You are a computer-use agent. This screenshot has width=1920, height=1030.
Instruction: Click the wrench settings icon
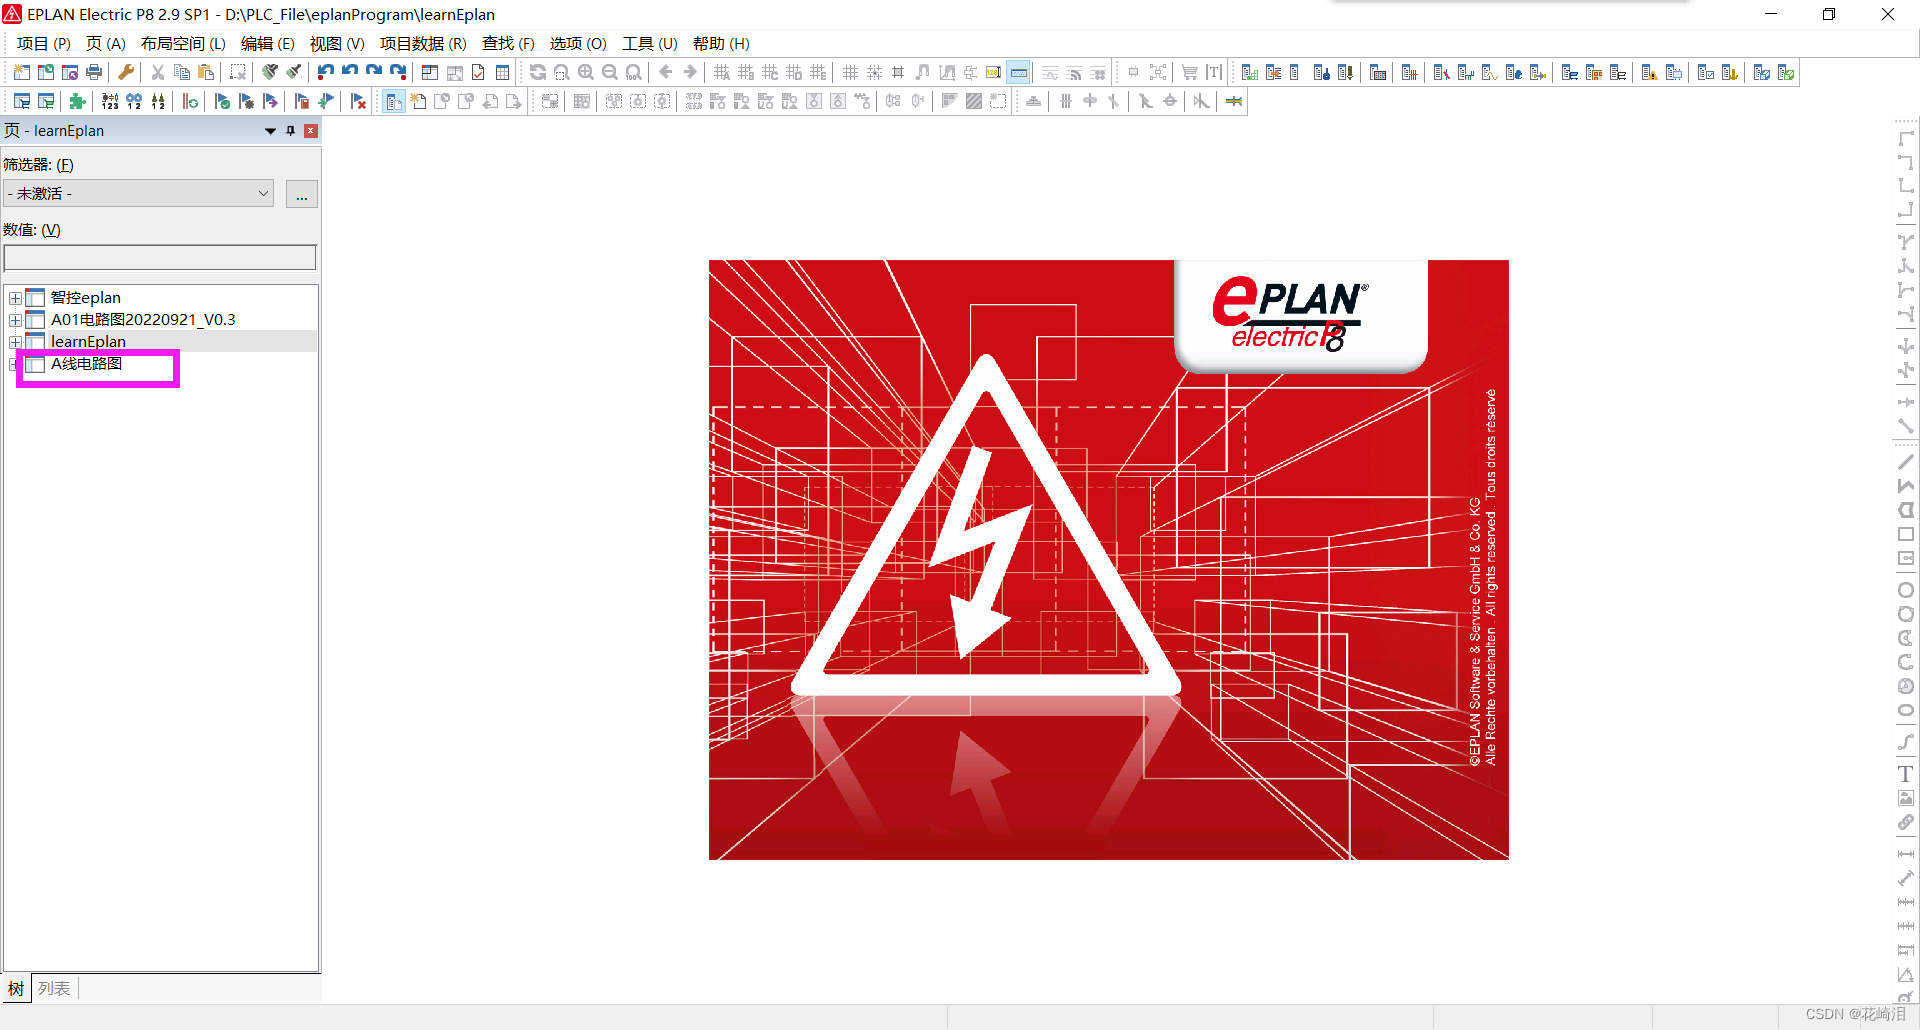pos(126,72)
